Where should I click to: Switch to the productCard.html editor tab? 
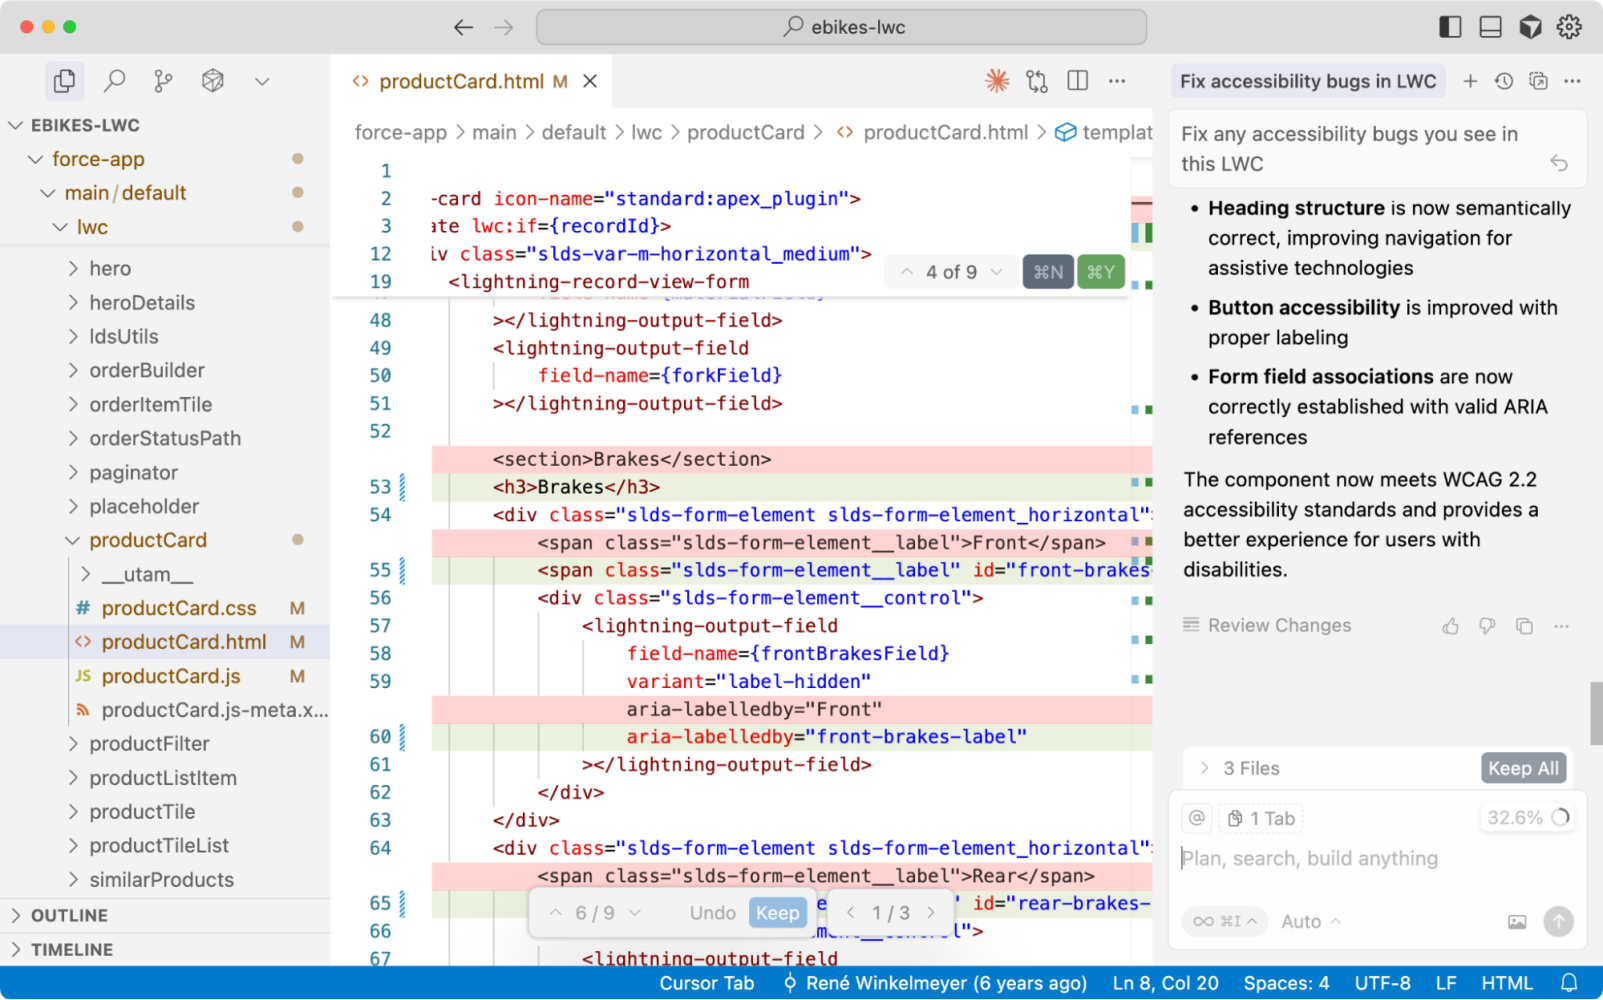click(462, 81)
